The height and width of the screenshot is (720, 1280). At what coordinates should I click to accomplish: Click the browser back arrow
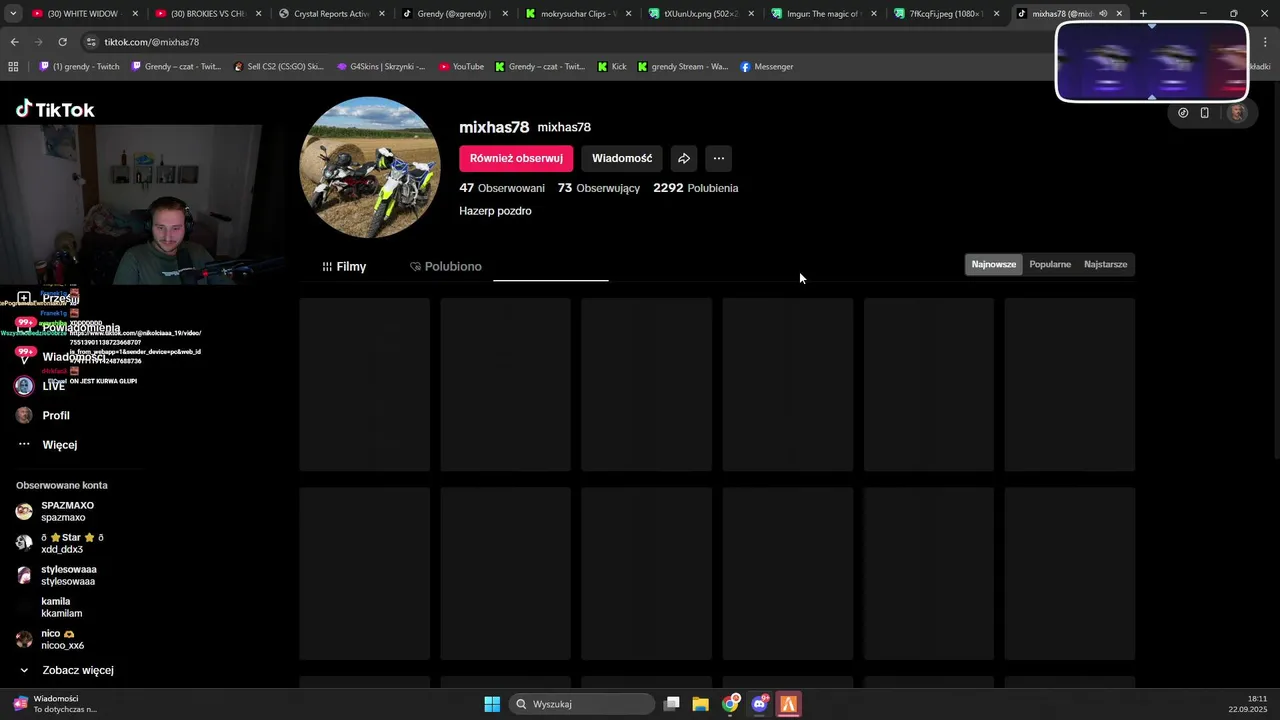pyautogui.click(x=14, y=42)
